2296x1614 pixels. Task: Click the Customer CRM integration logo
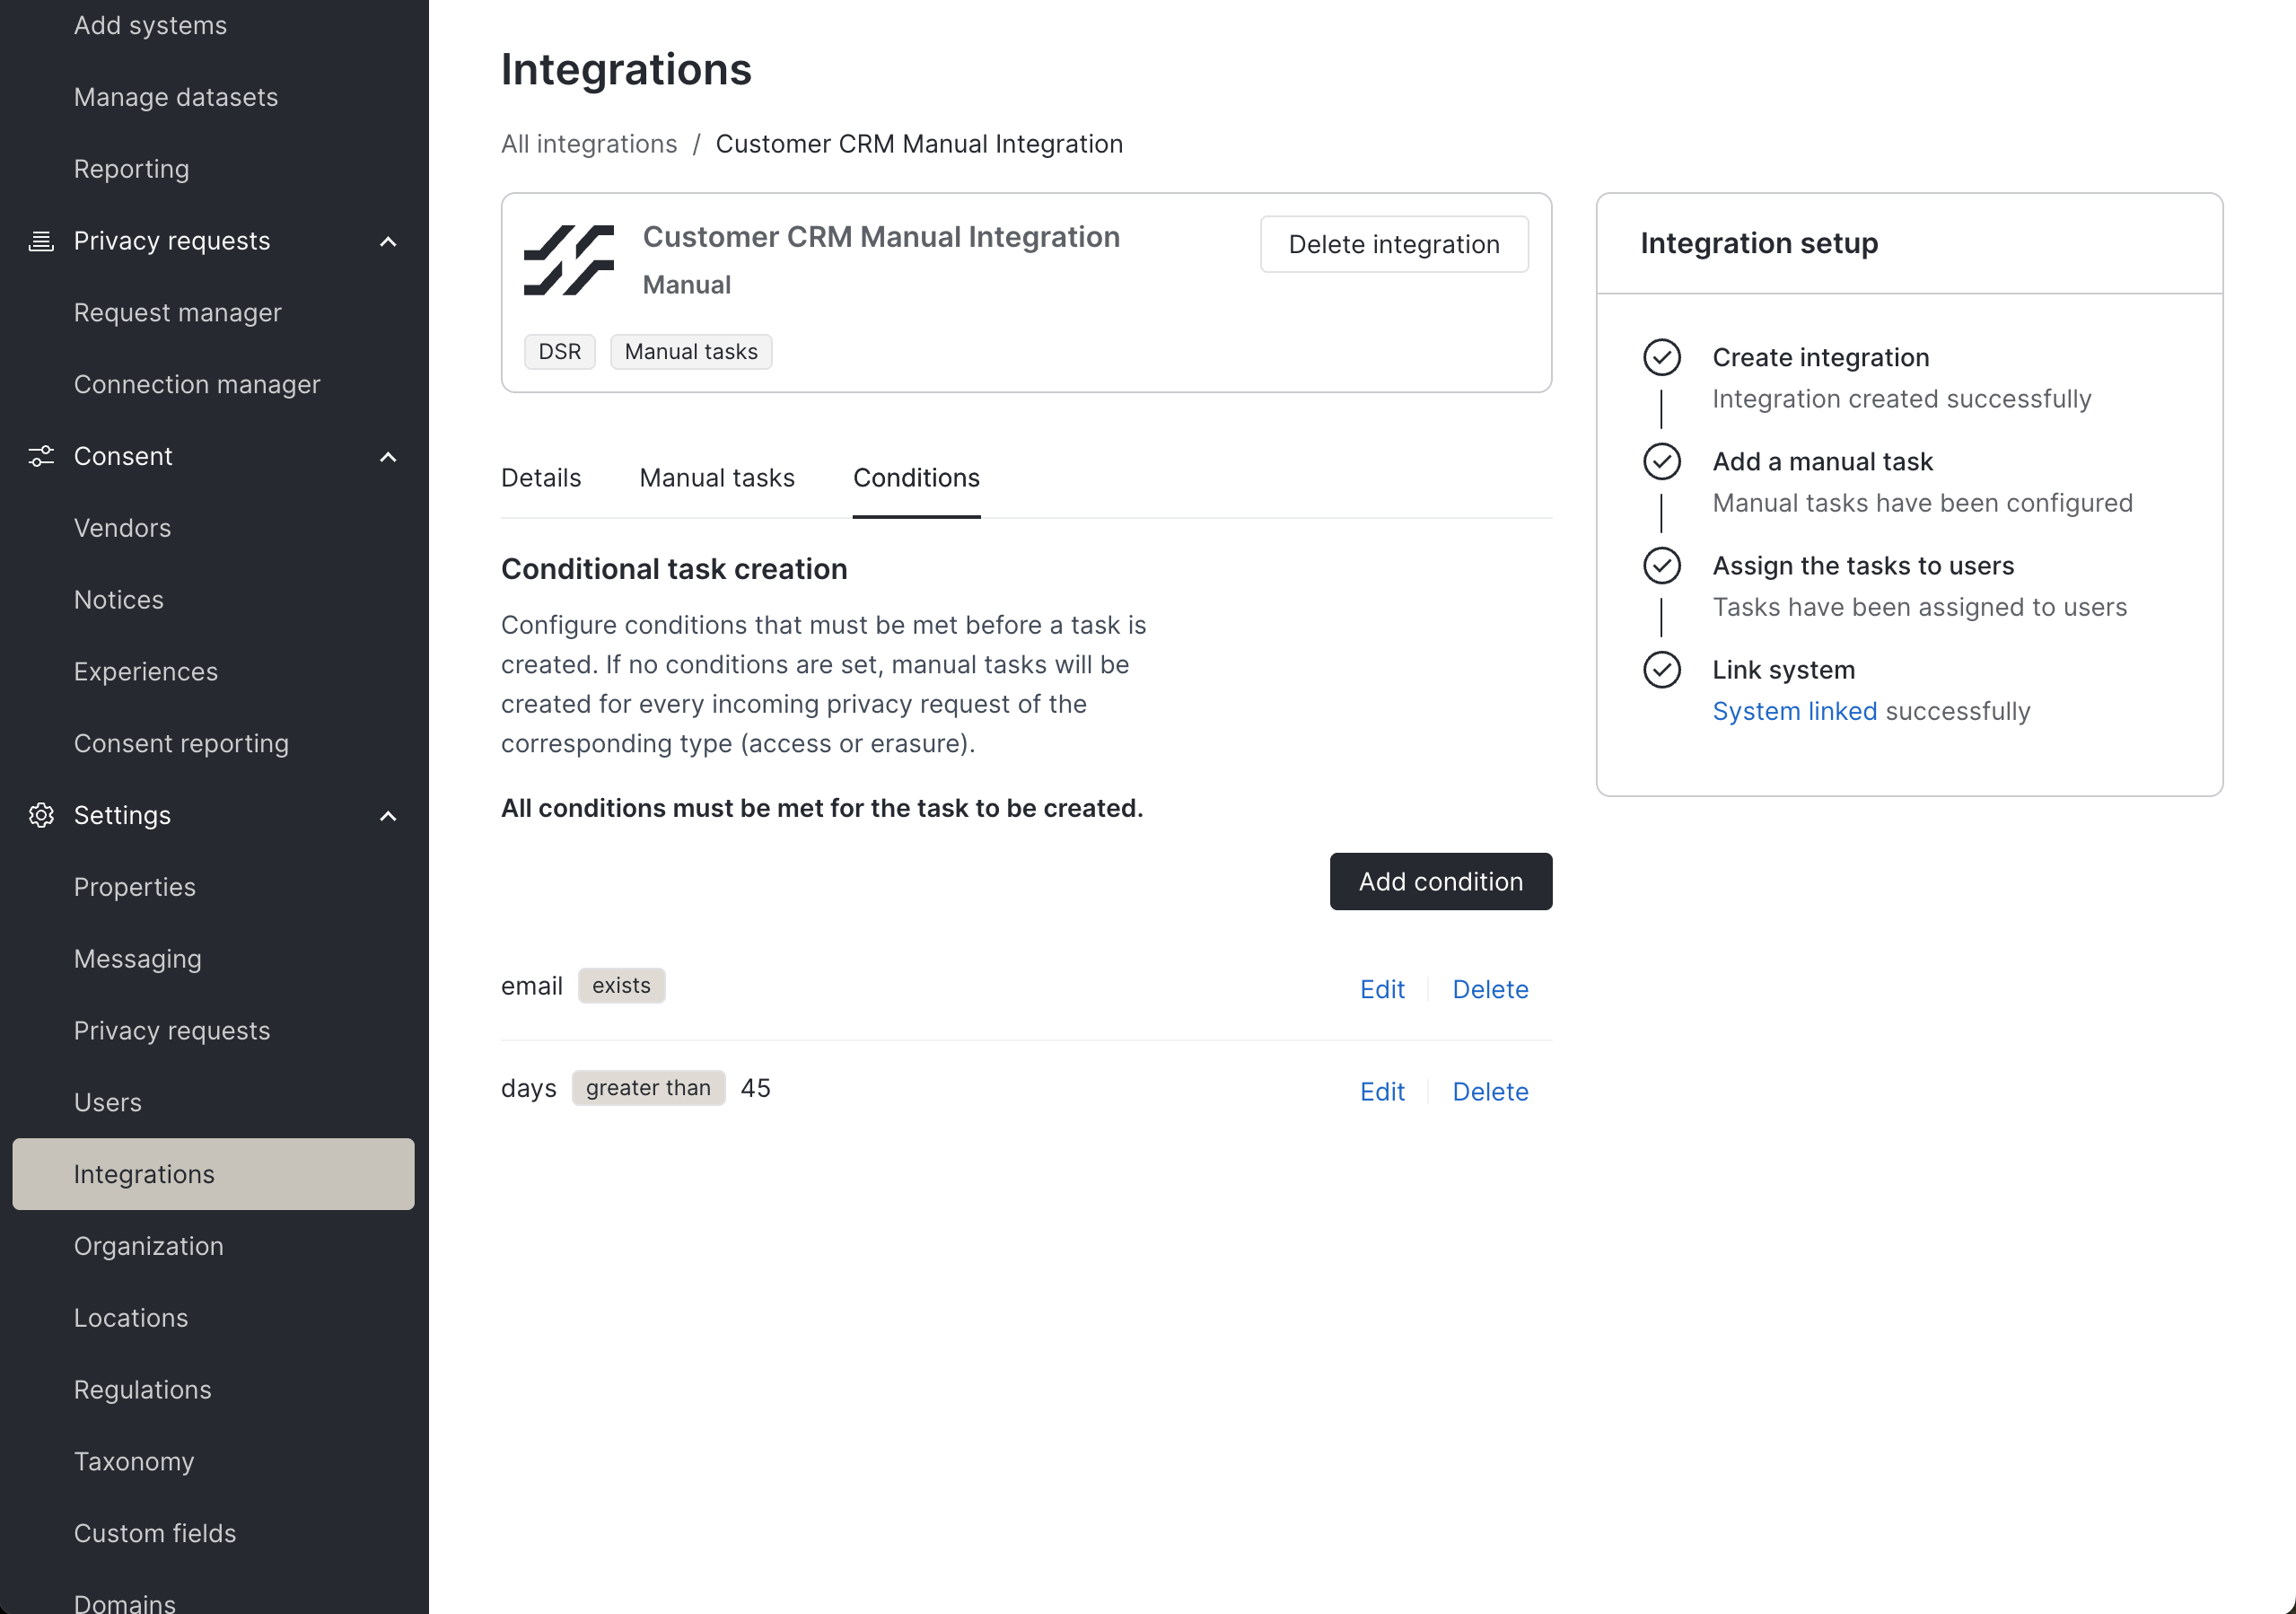pos(568,260)
